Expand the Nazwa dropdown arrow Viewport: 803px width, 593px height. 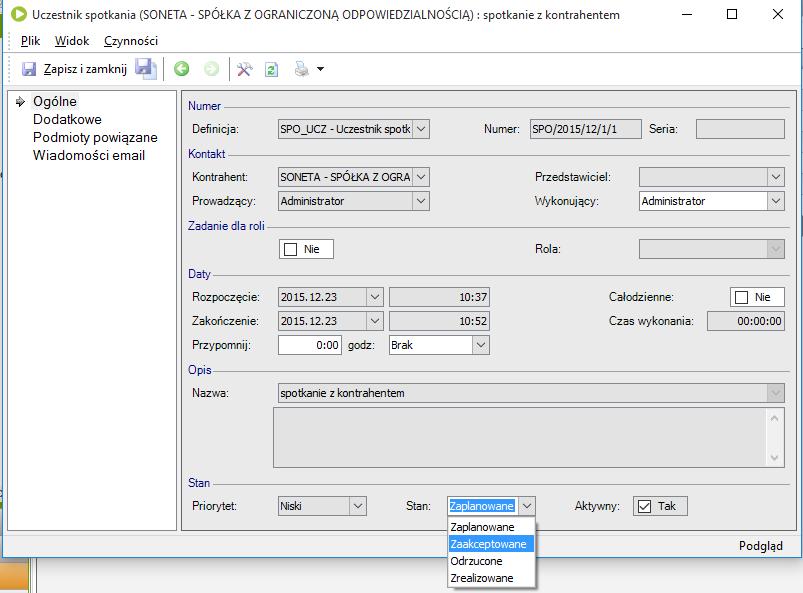(x=775, y=393)
